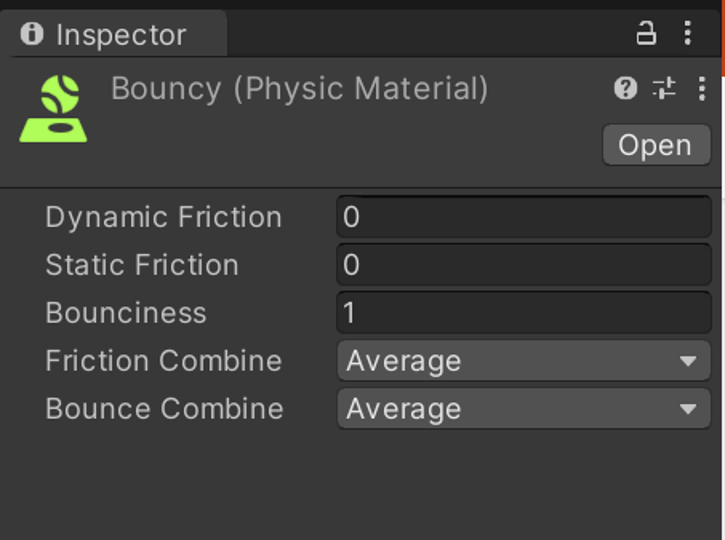Screen dimensions: 725x540
Task: Click the Open button
Action: point(657,145)
